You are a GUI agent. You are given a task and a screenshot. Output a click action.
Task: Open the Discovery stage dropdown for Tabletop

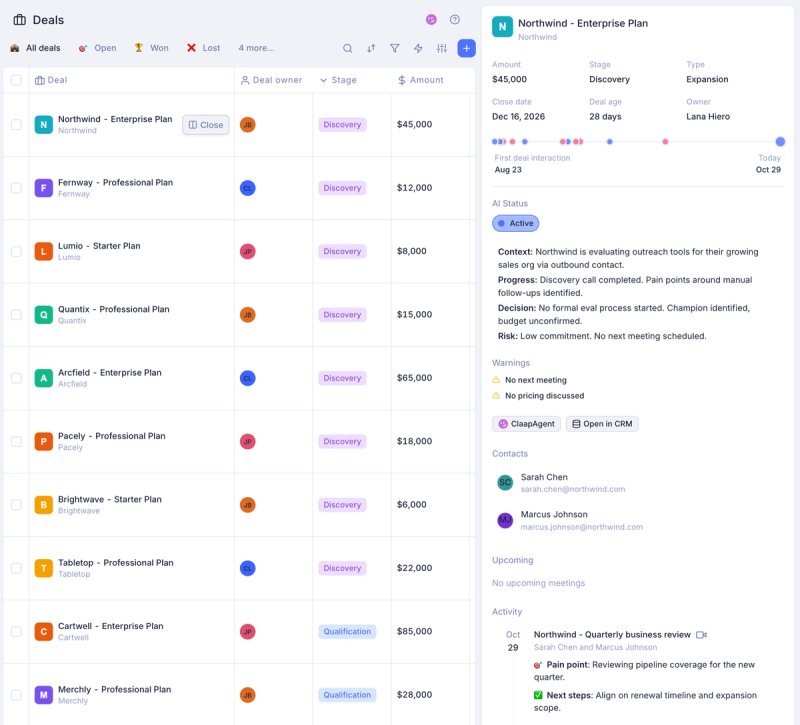pyautogui.click(x=342, y=568)
